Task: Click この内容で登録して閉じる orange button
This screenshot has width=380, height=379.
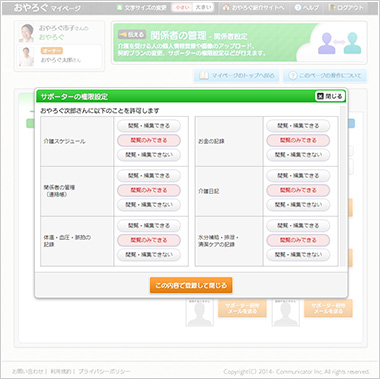Action: point(191,285)
